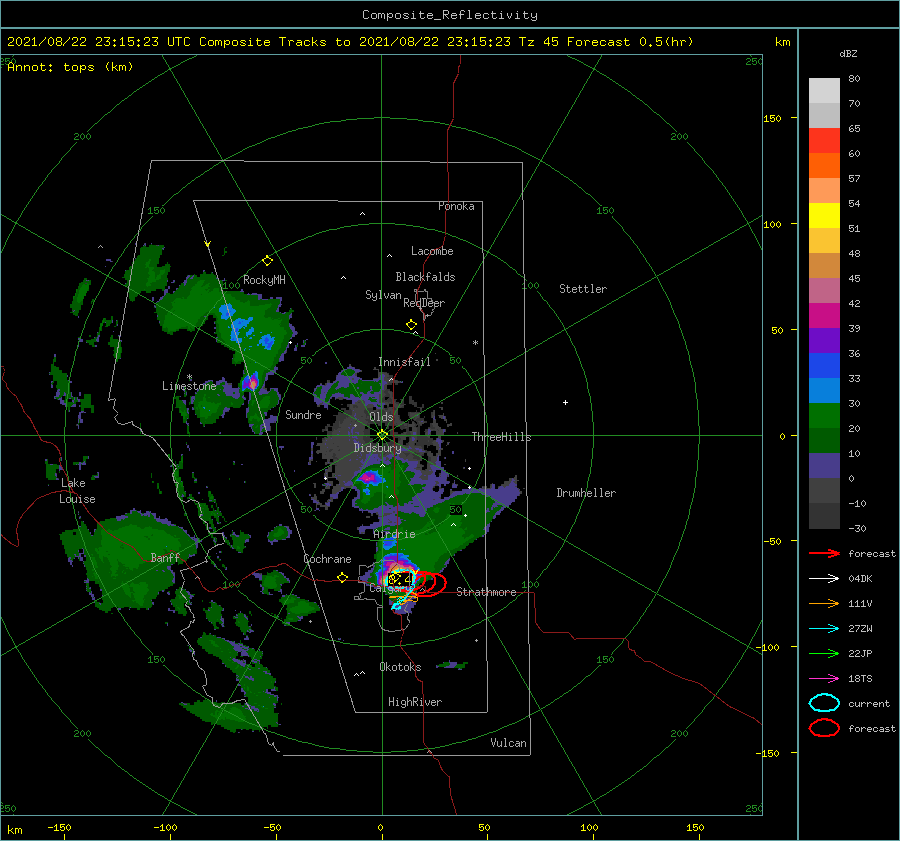Select the Cochrane label

point(327,559)
